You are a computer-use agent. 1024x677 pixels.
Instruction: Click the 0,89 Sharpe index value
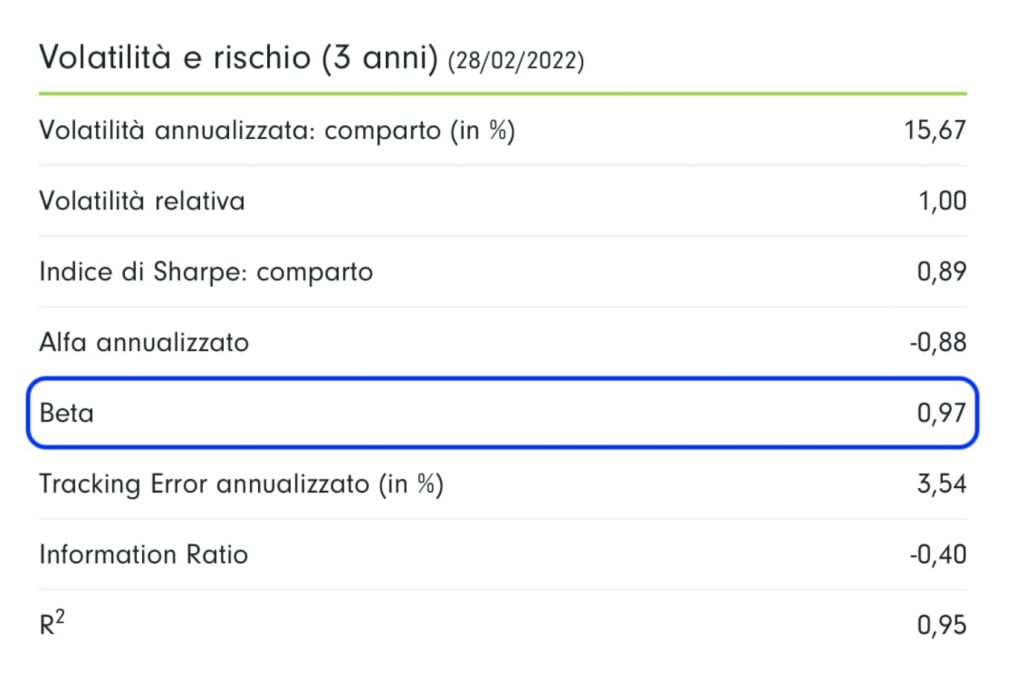click(x=941, y=271)
